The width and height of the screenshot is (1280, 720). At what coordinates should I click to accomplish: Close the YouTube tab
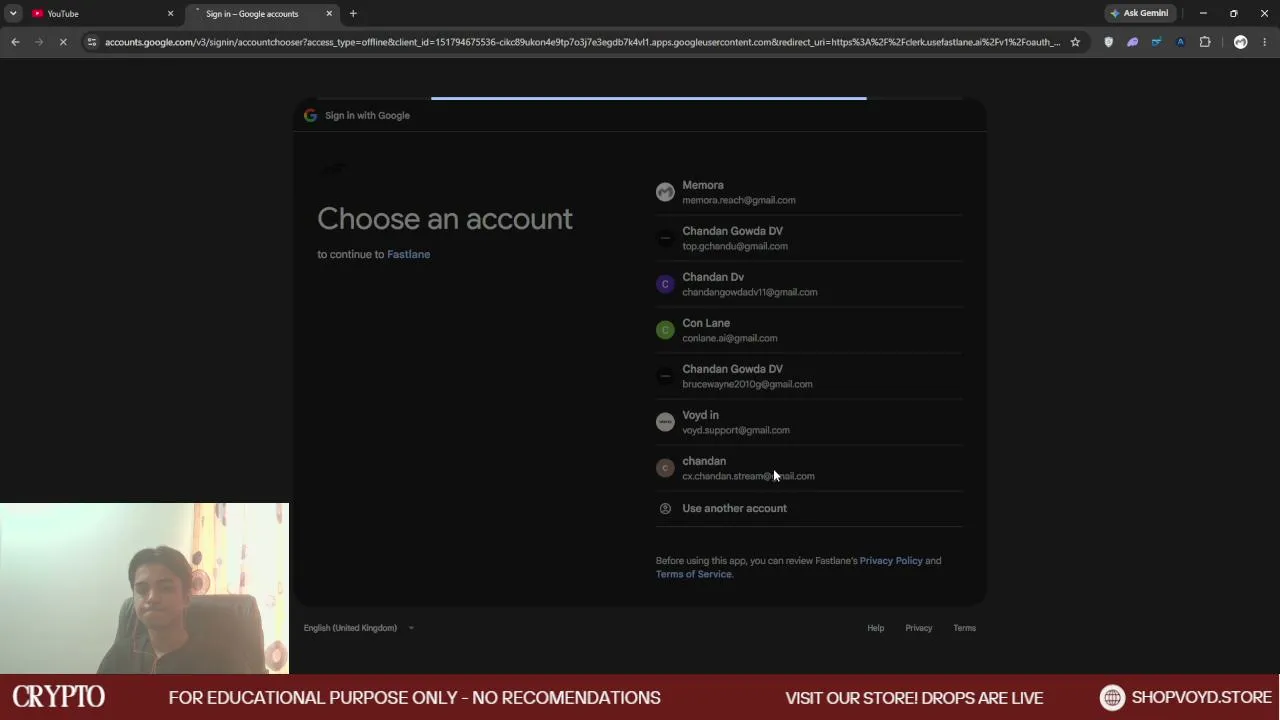point(170,14)
